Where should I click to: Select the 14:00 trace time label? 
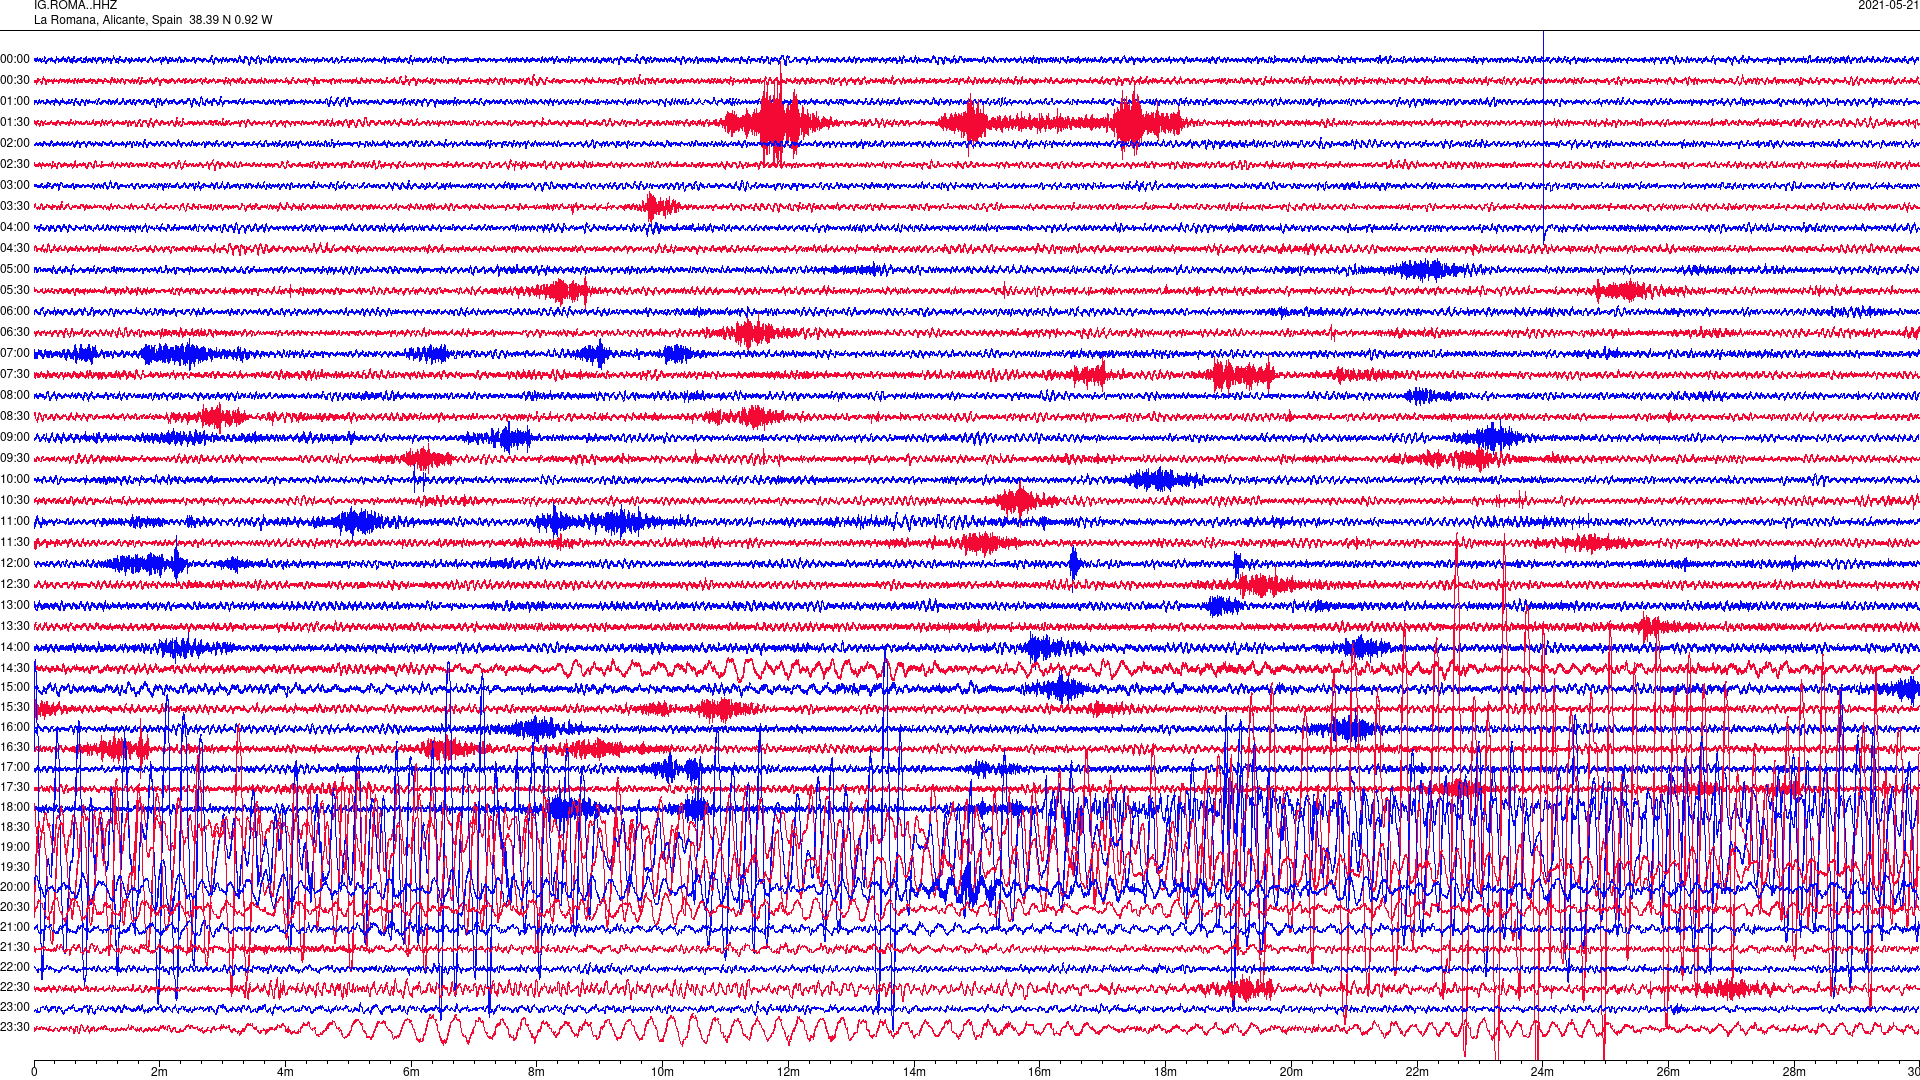click(x=15, y=647)
